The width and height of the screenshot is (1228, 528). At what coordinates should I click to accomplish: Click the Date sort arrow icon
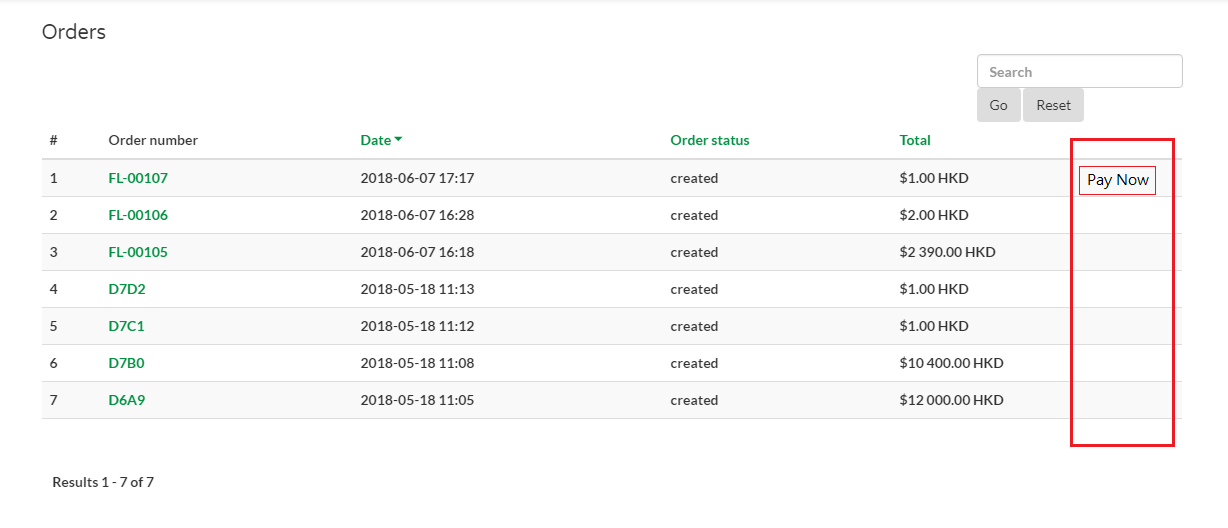pyautogui.click(x=398, y=140)
